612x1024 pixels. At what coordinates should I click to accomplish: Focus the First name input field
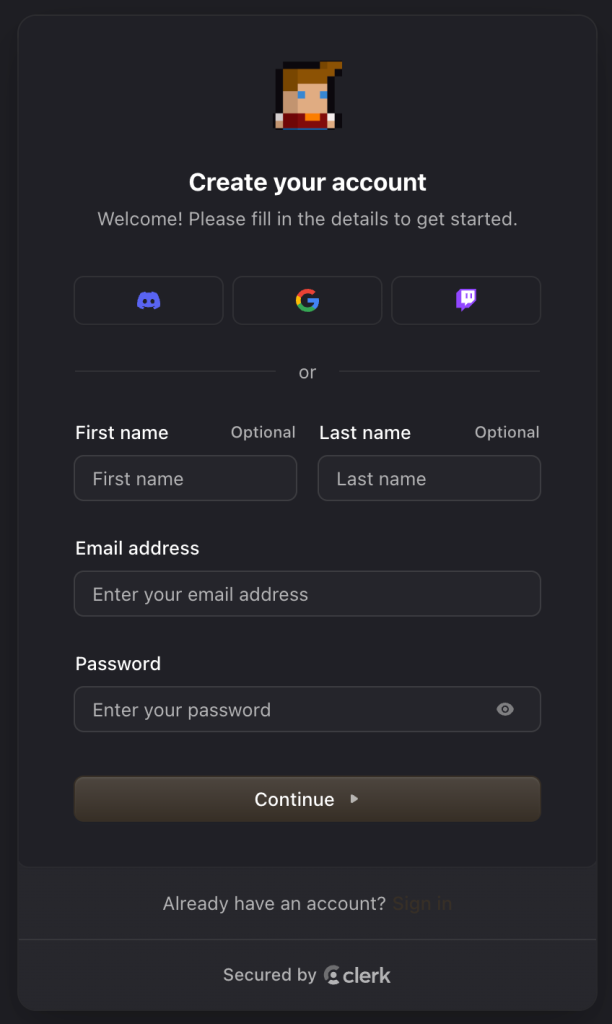pyautogui.click(x=185, y=478)
